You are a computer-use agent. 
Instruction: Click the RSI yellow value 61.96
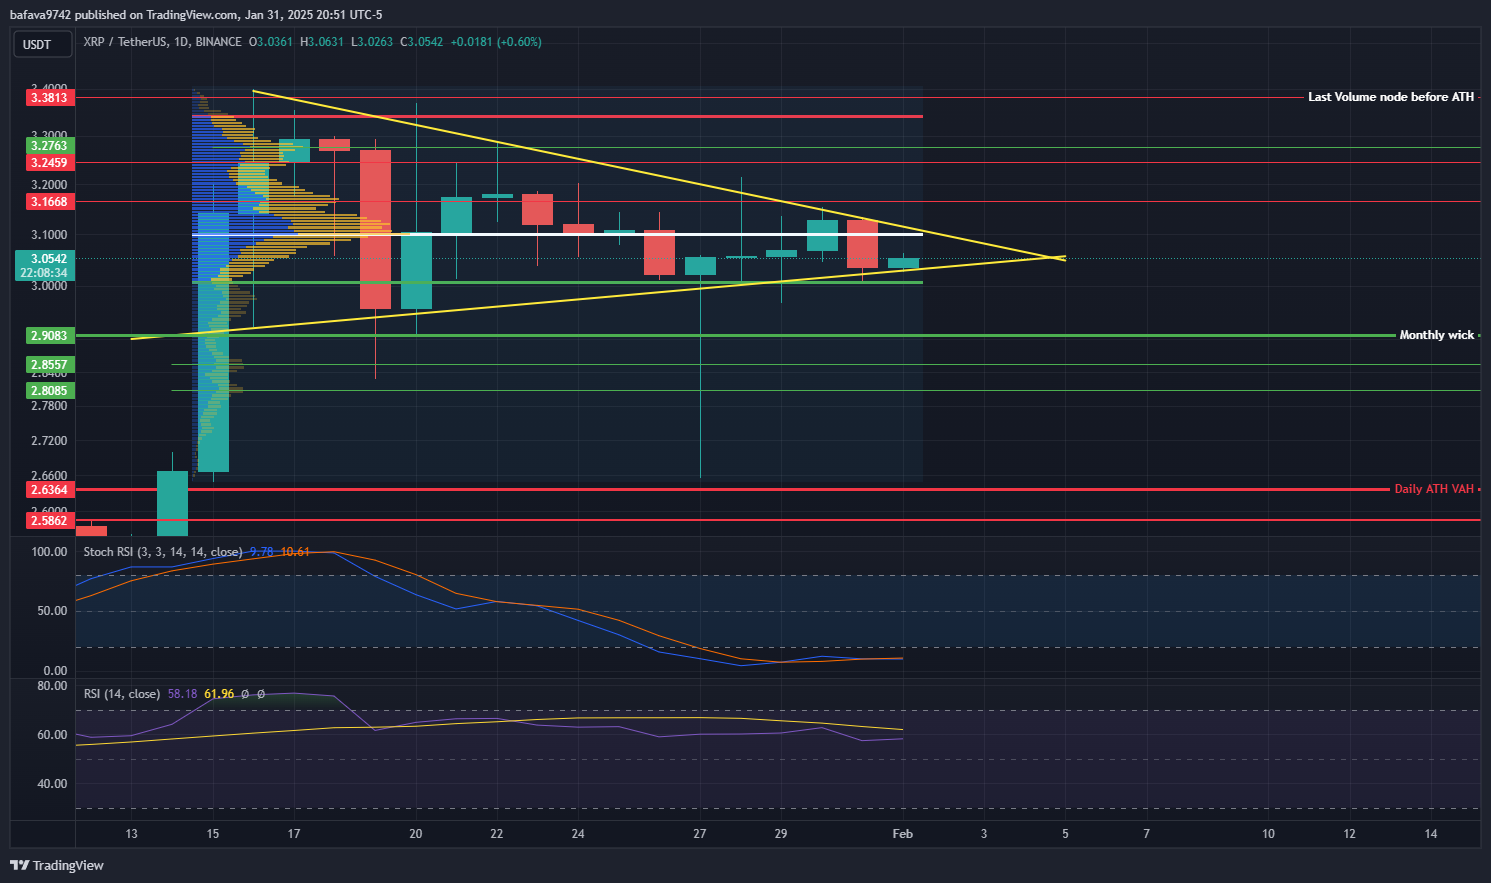219,694
